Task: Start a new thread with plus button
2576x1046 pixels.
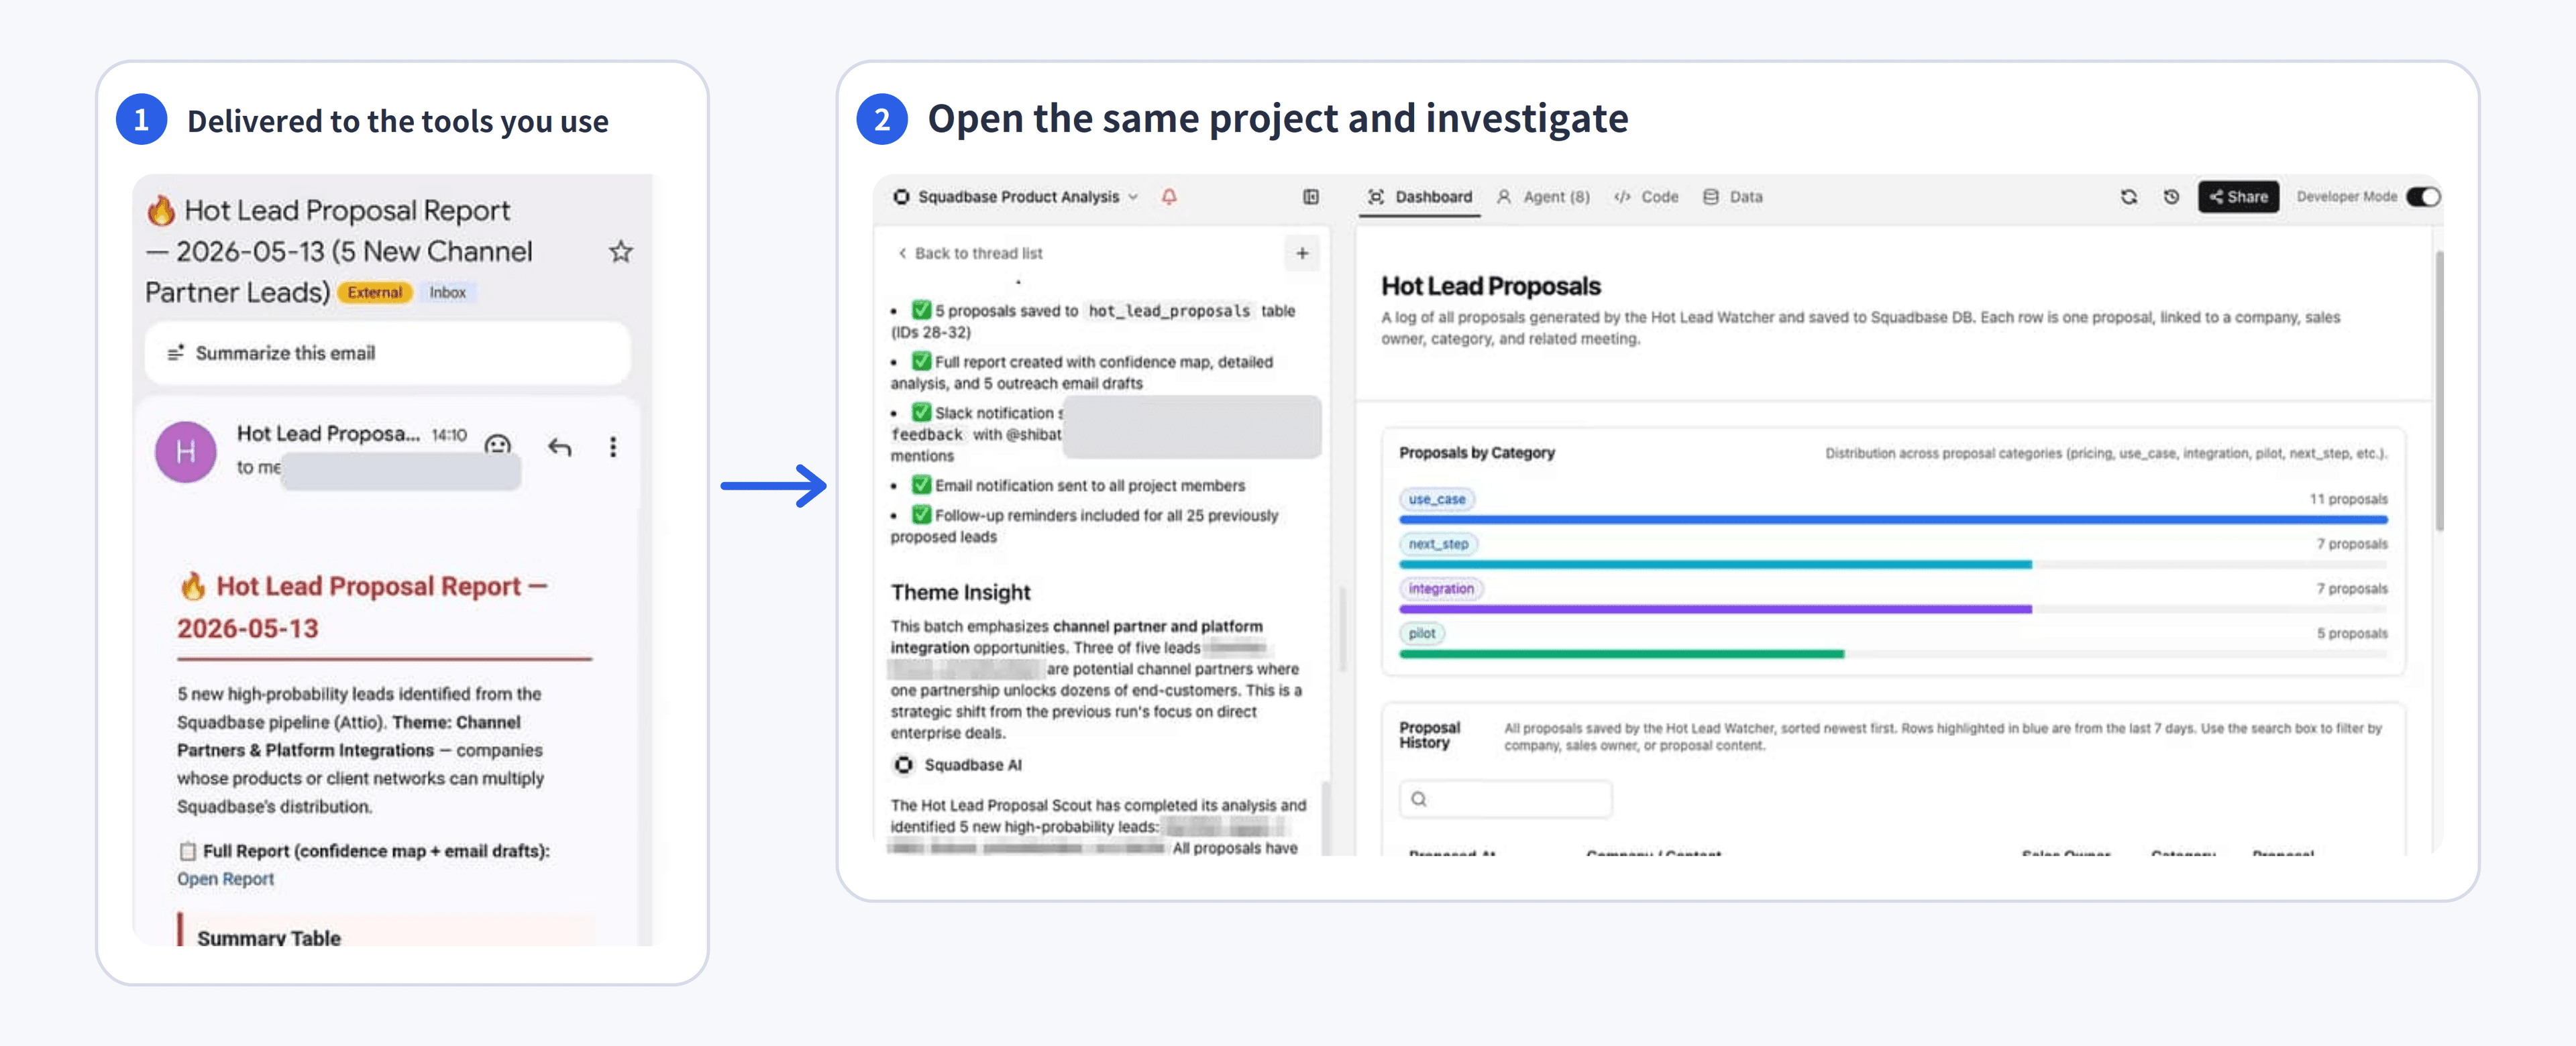Action: click(x=1302, y=253)
